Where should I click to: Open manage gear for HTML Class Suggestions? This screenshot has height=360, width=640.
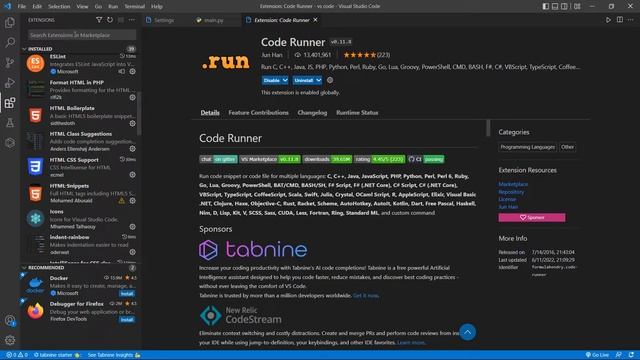pyautogui.click(x=132, y=149)
